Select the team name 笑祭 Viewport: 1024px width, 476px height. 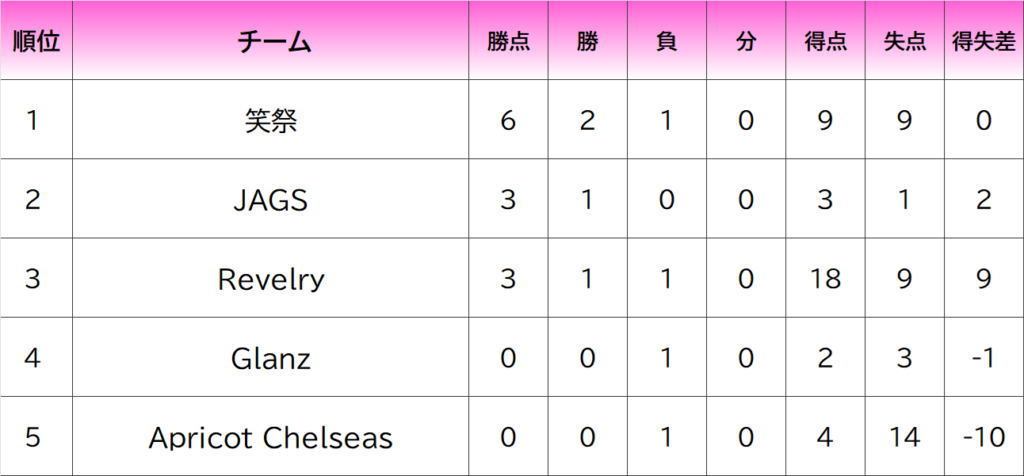[x=271, y=121]
